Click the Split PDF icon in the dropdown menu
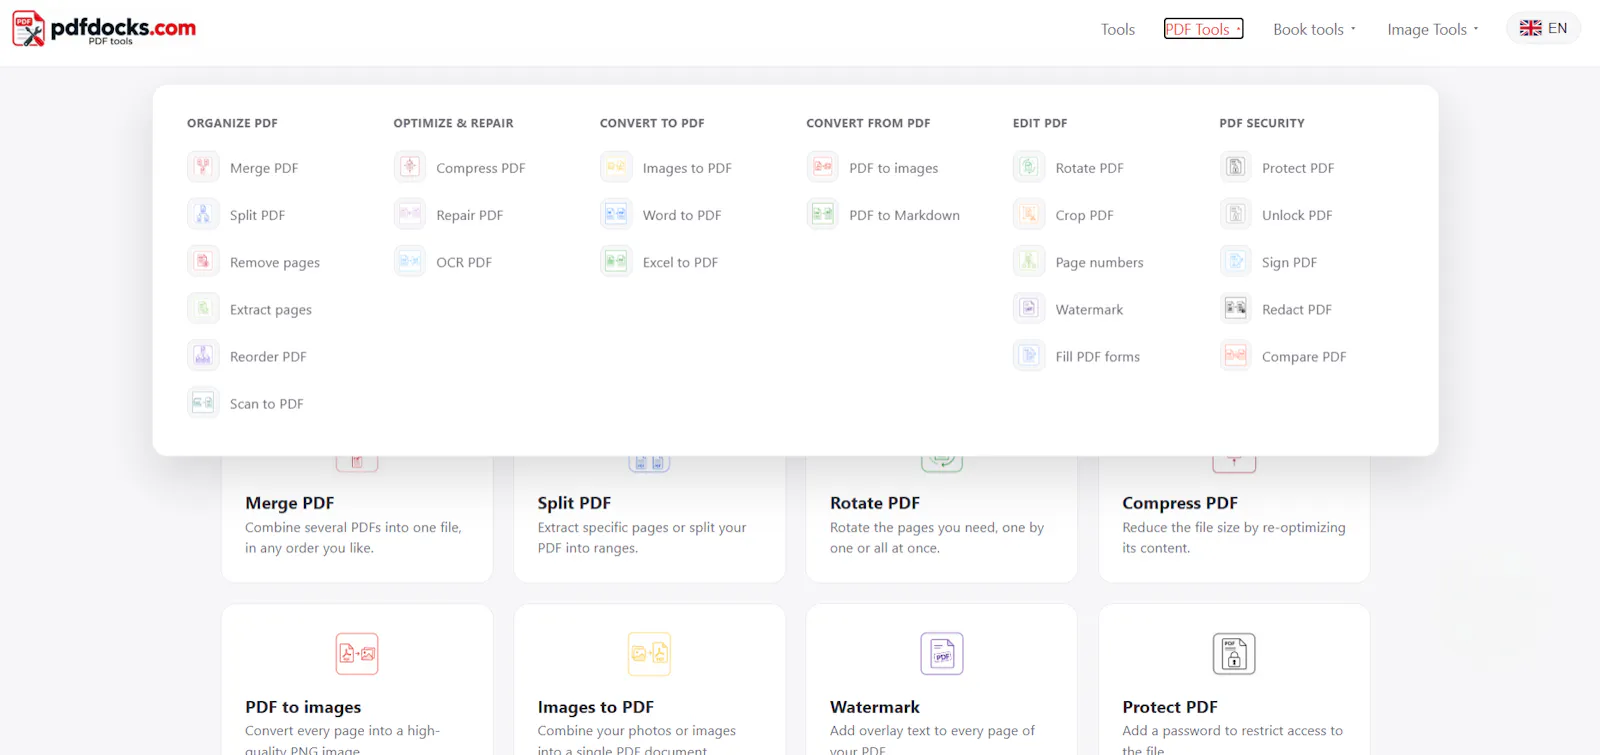This screenshot has height=755, width=1600. point(203,214)
